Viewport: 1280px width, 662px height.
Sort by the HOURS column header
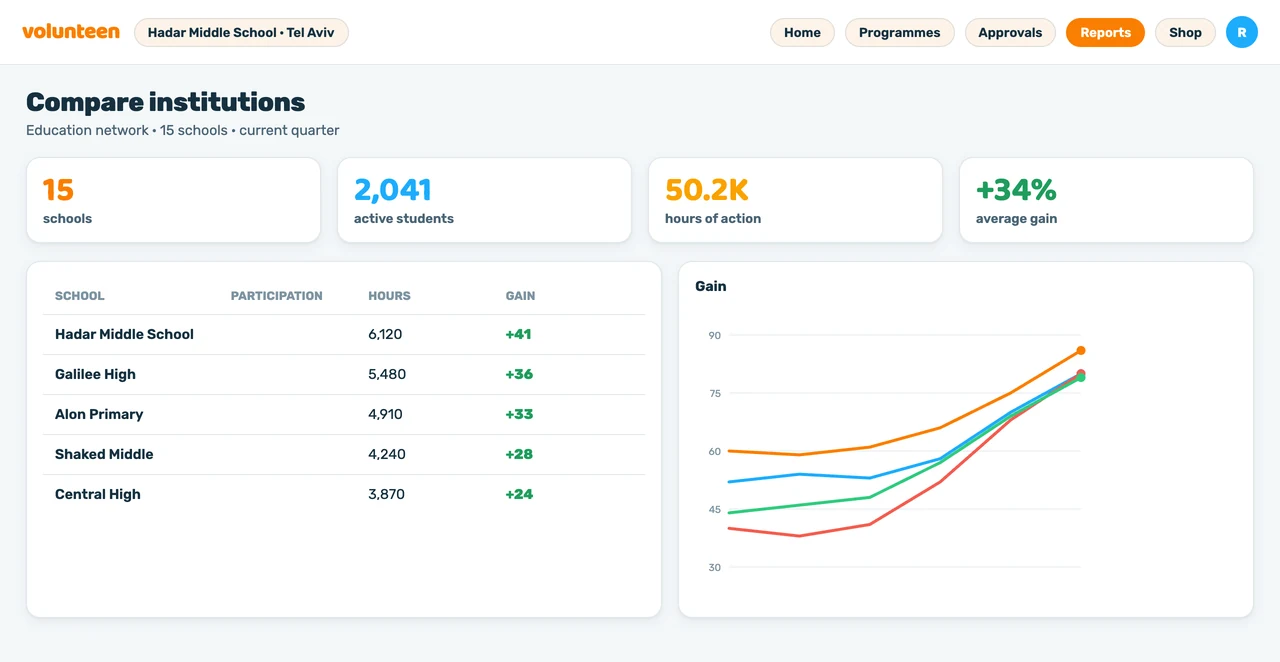point(389,296)
